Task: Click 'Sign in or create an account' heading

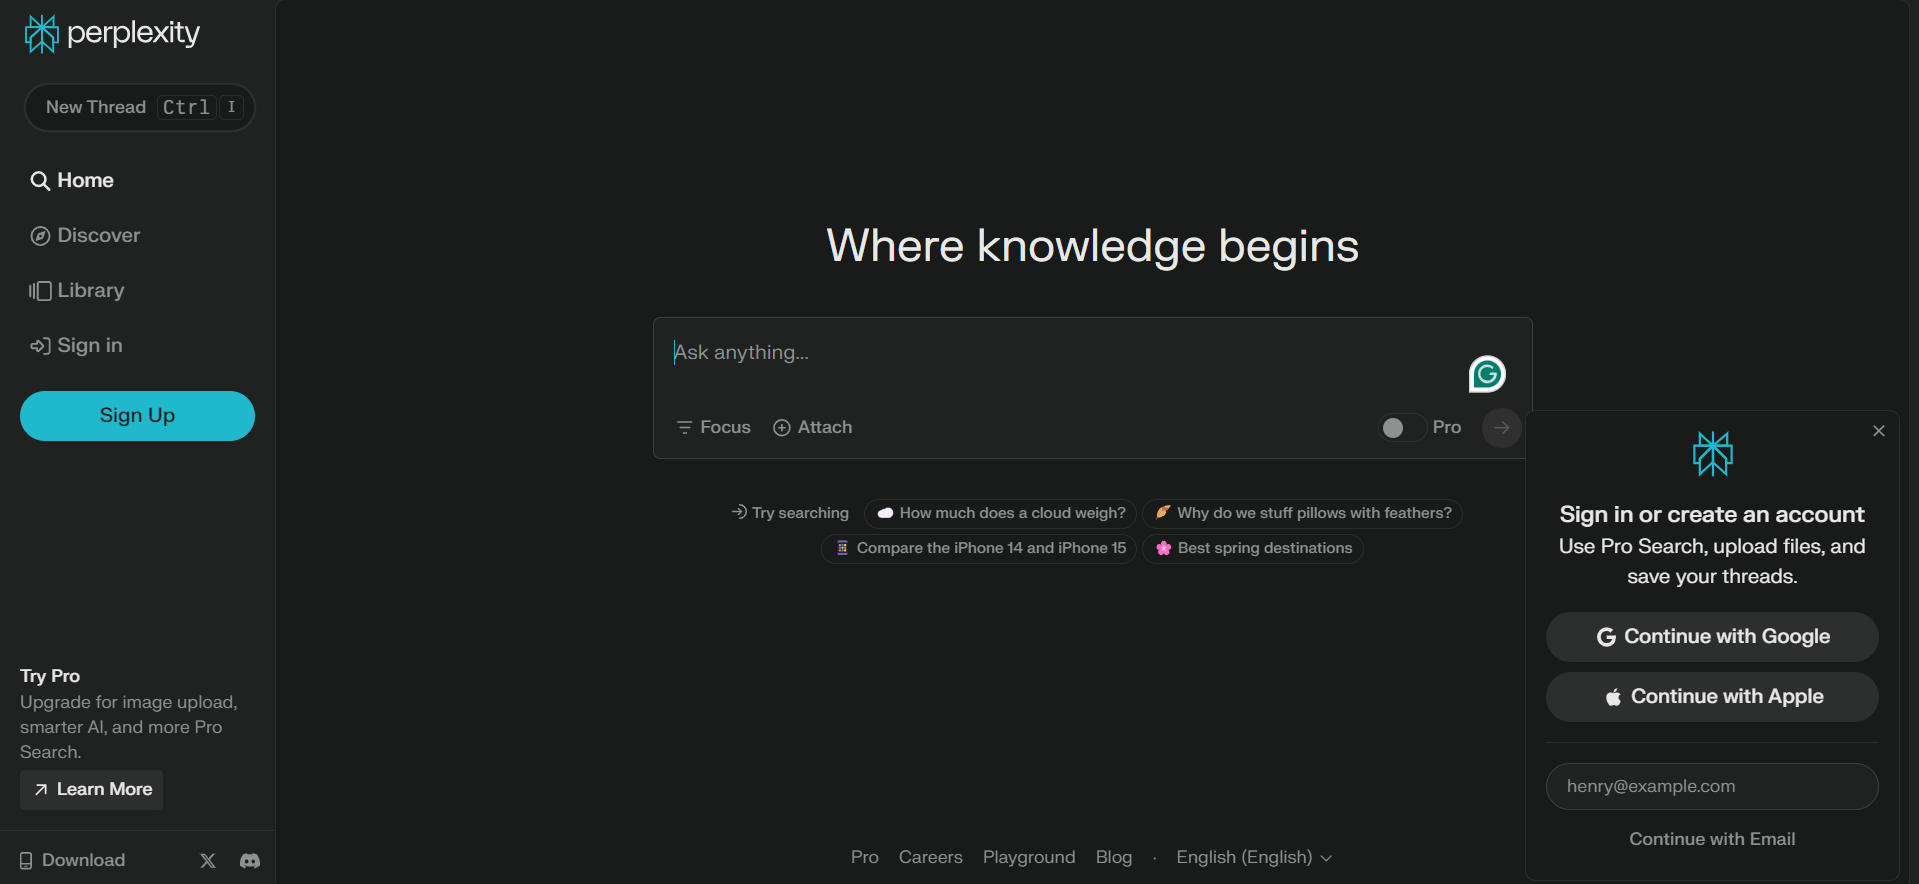Action: tap(1712, 514)
